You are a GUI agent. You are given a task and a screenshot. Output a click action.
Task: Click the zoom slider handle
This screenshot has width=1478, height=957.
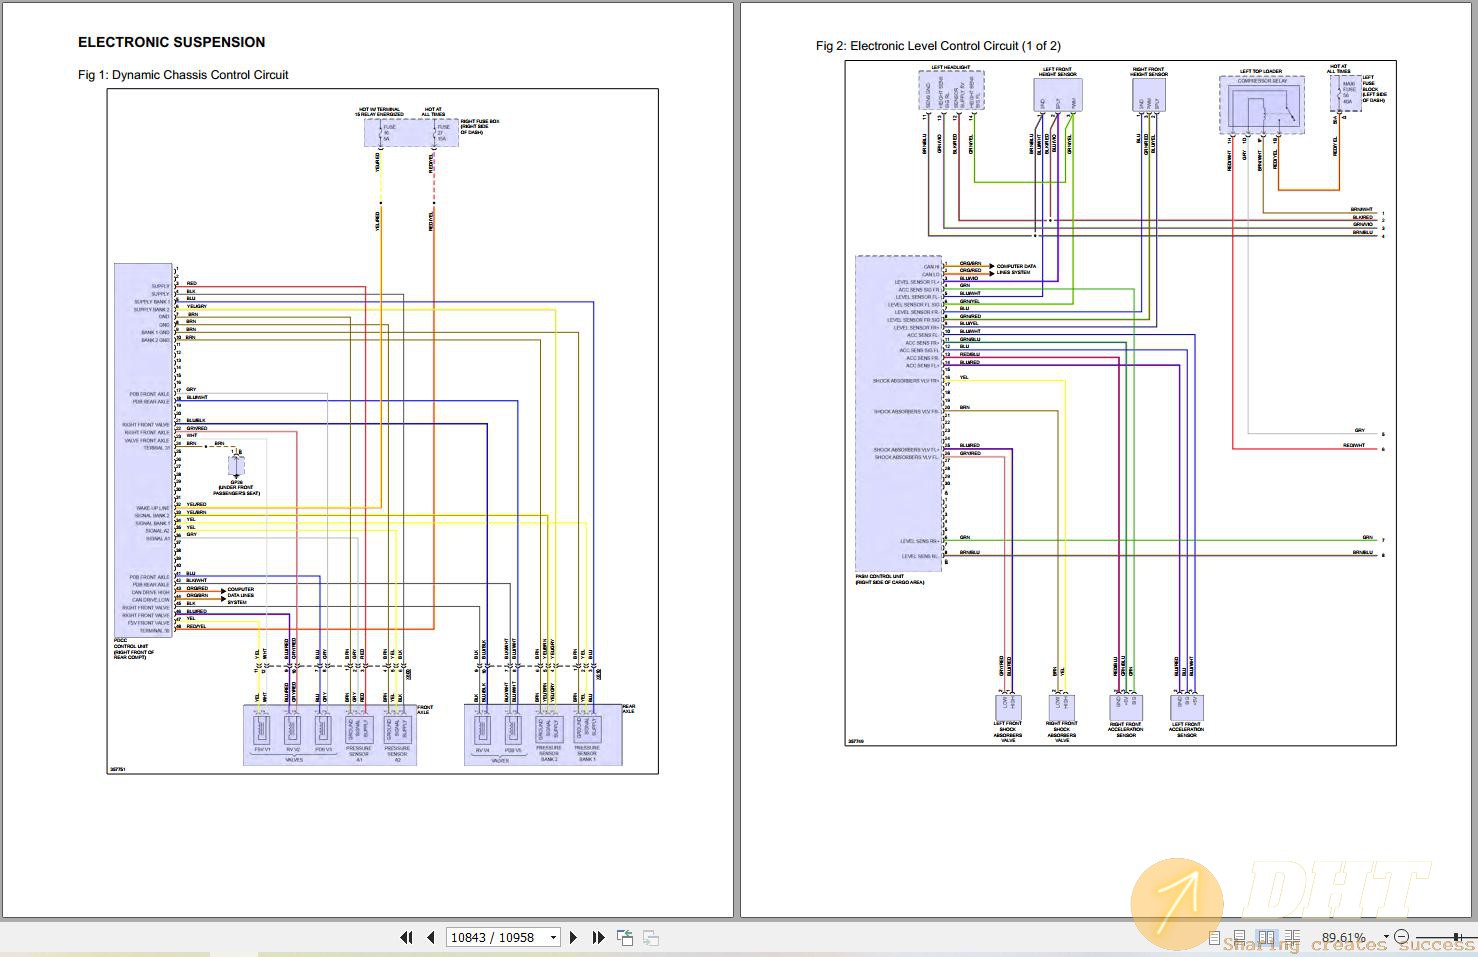point(1456,937)
